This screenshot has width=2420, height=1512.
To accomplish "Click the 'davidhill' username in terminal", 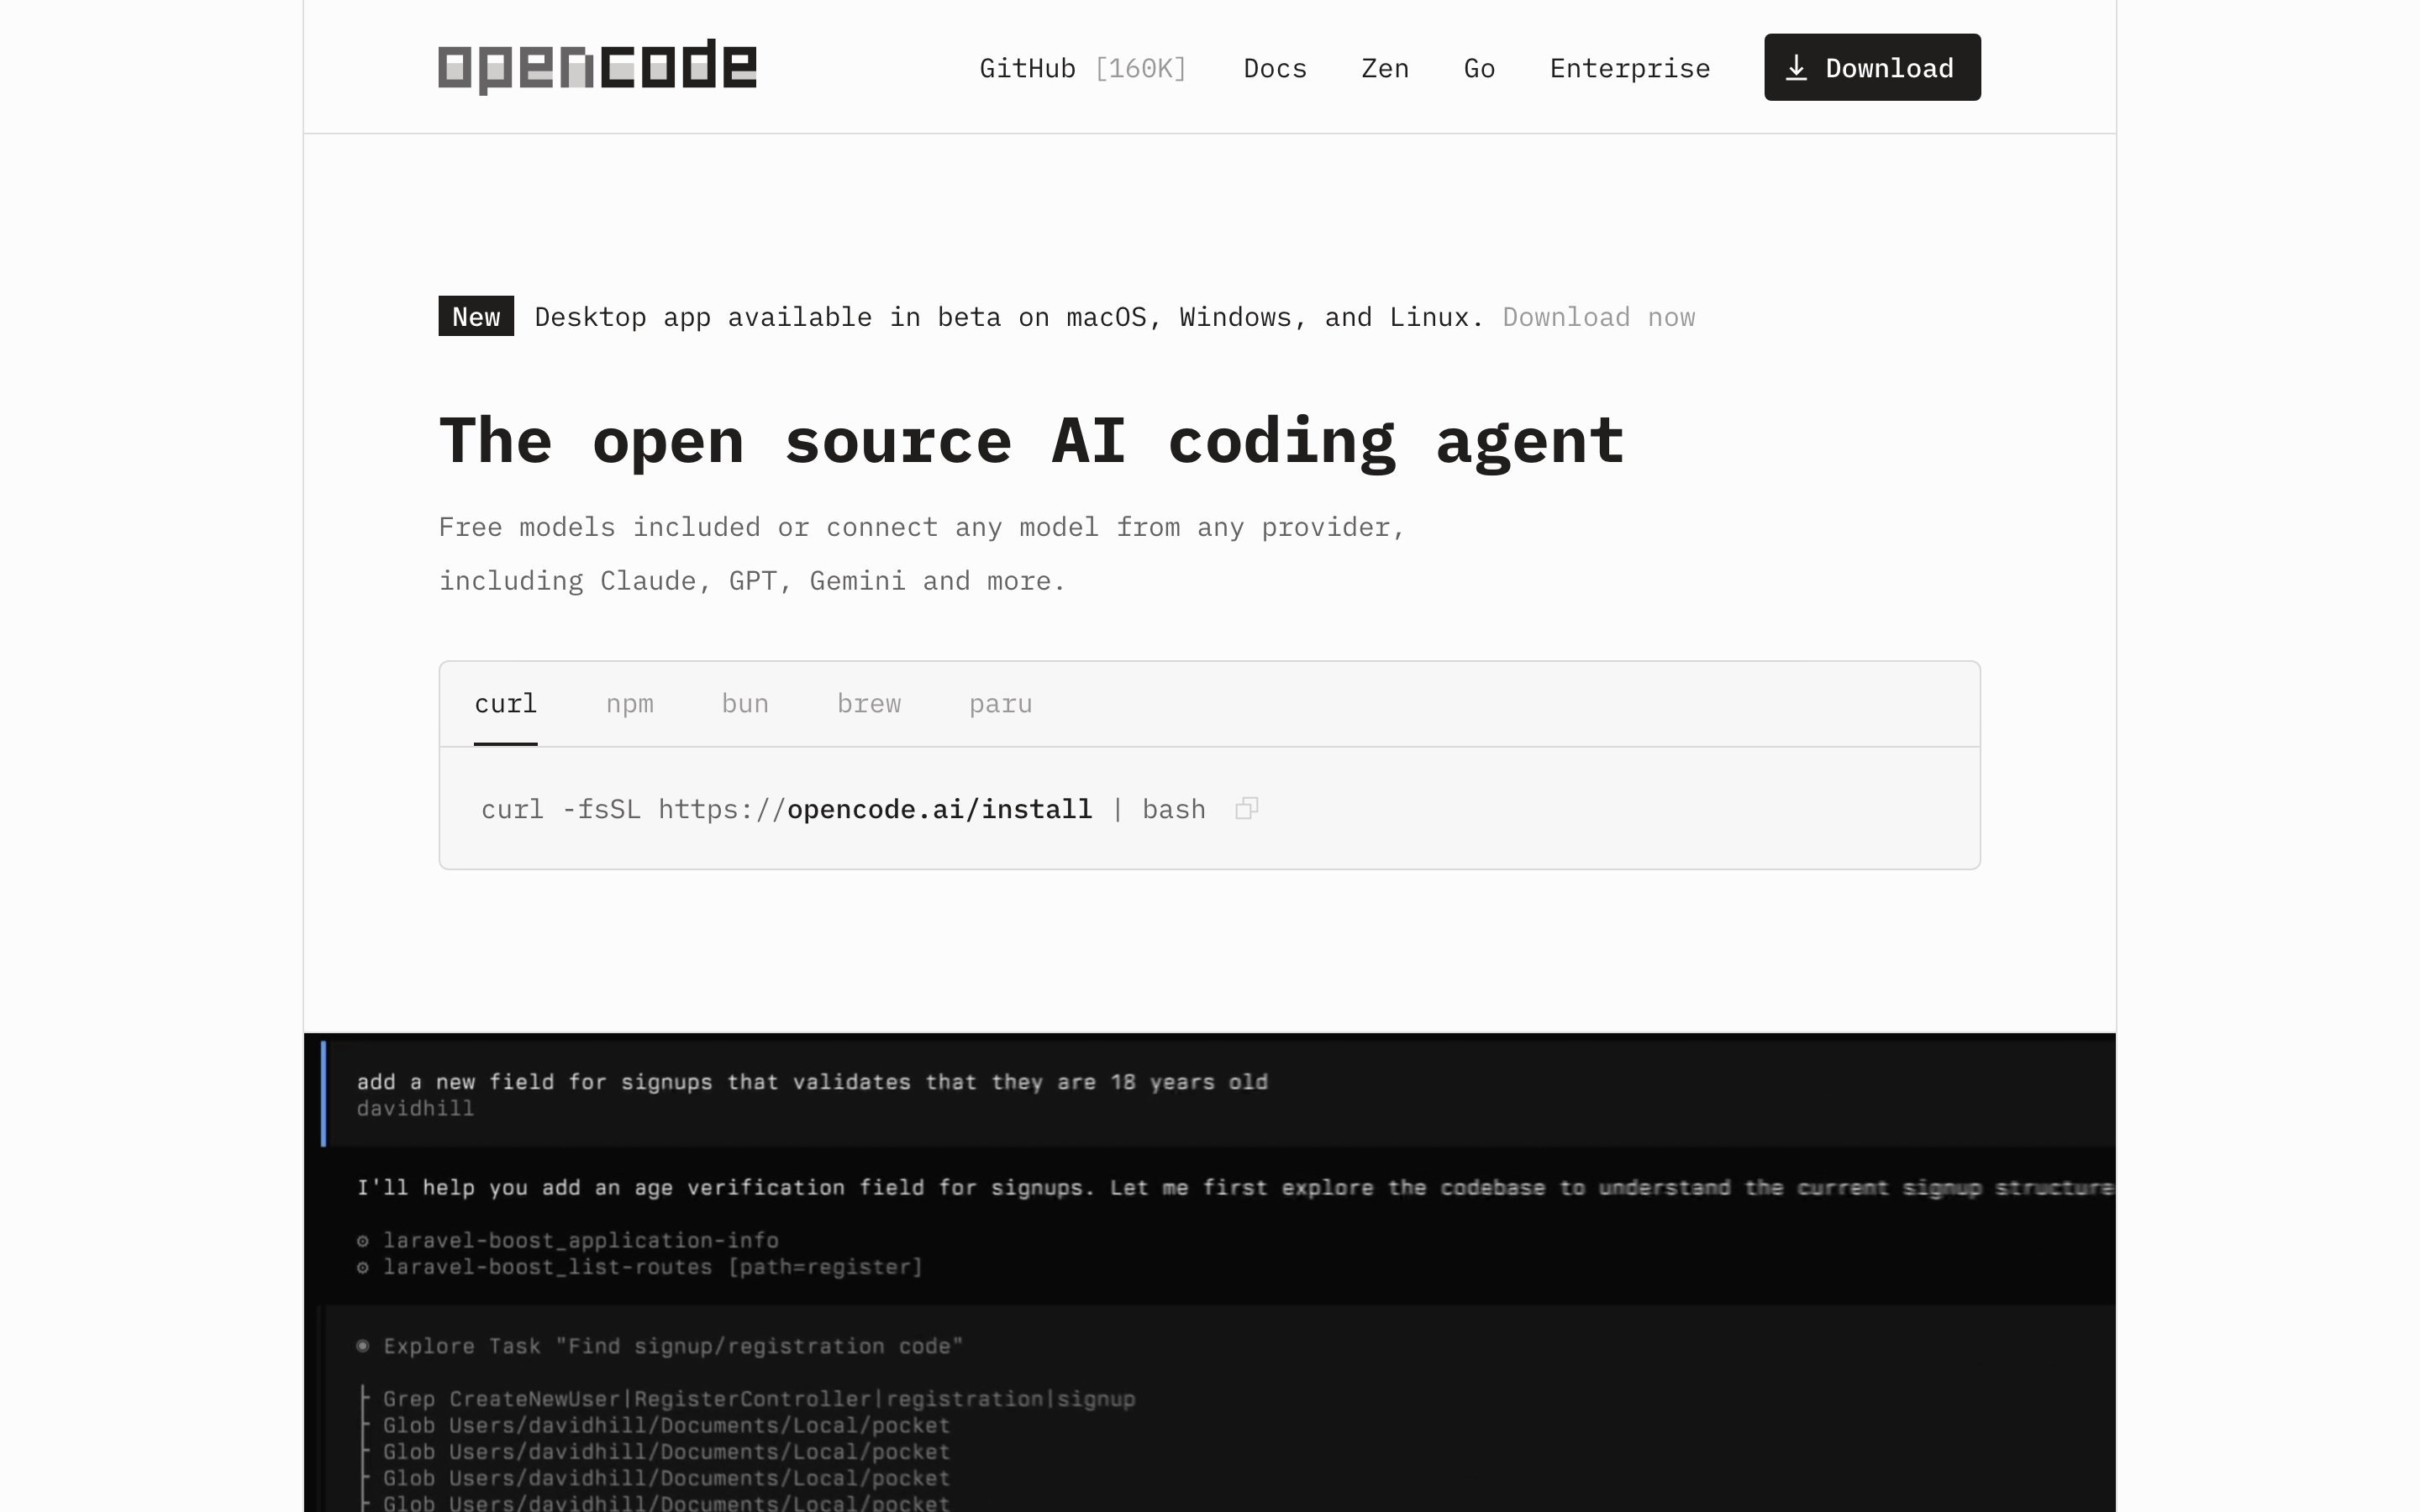I will [415, 1108].
